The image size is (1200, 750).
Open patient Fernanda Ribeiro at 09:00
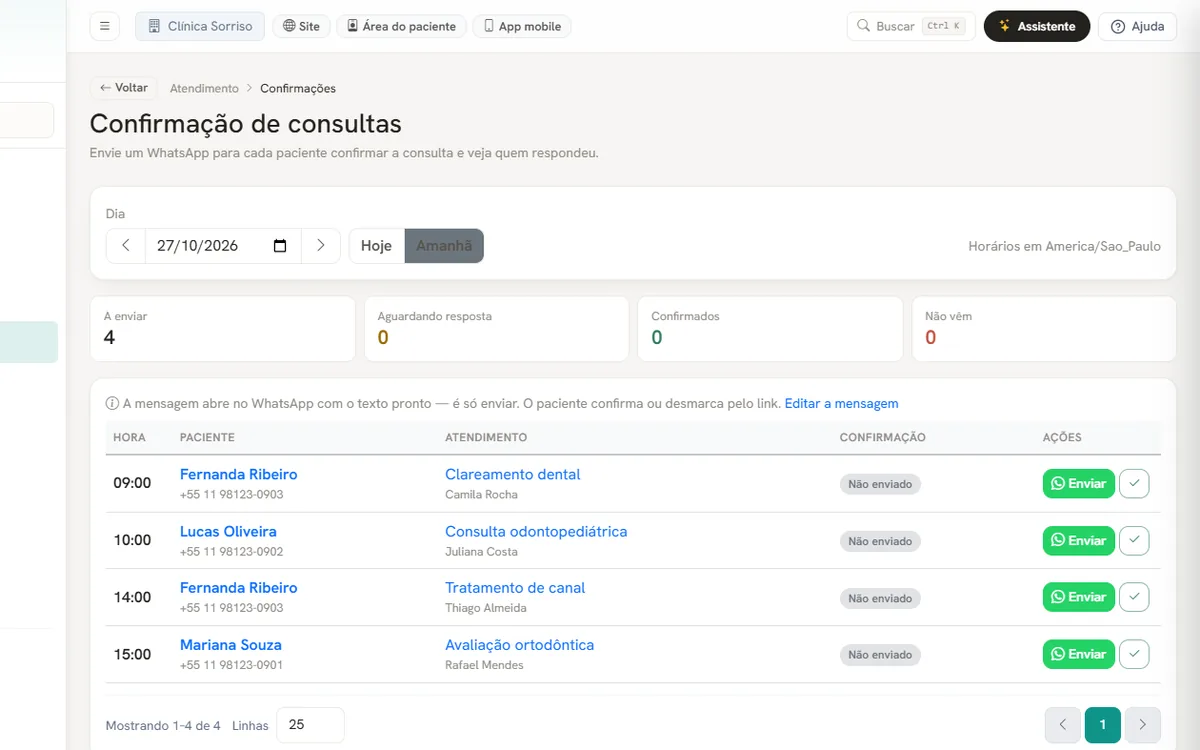238,474
